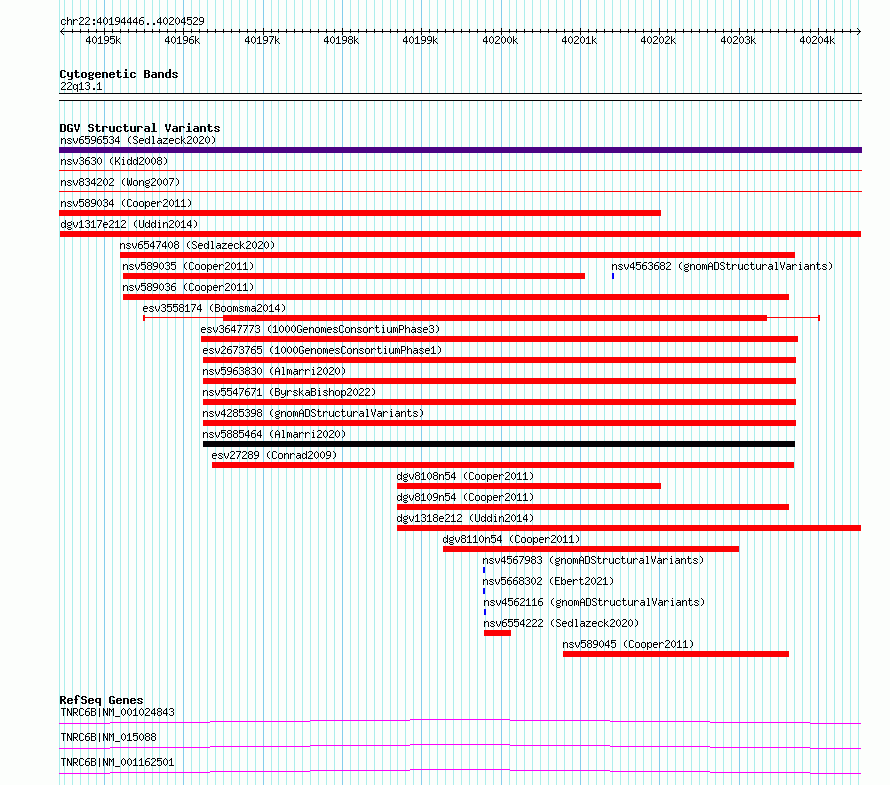Open the TNRC6B|NM_015088 transcript label
This screenshot has height=785, width=890.
click(108, 737)
